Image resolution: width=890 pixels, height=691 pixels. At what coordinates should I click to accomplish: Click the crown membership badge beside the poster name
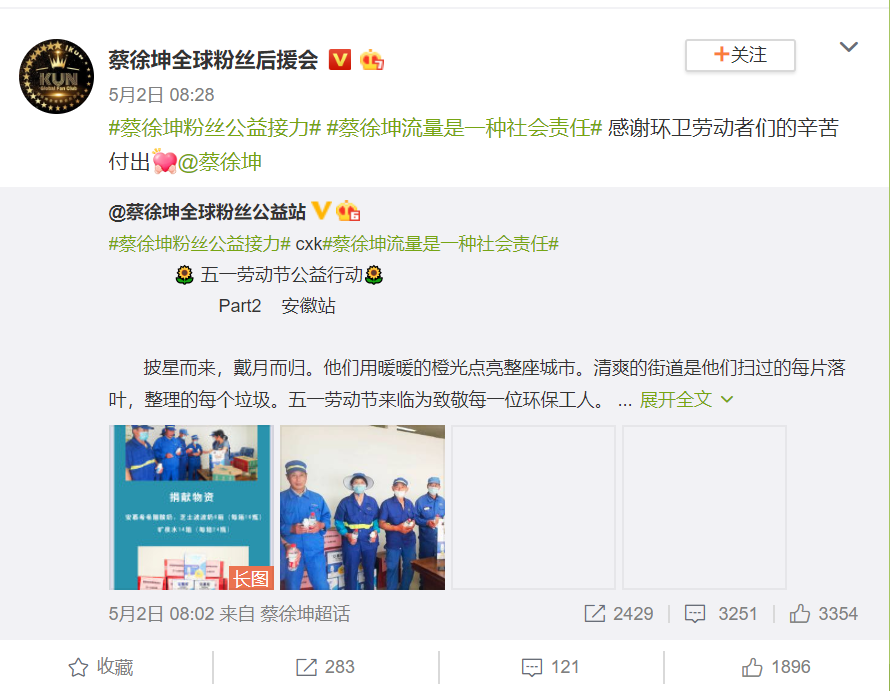pyautogui.click(x=372, y=60)
